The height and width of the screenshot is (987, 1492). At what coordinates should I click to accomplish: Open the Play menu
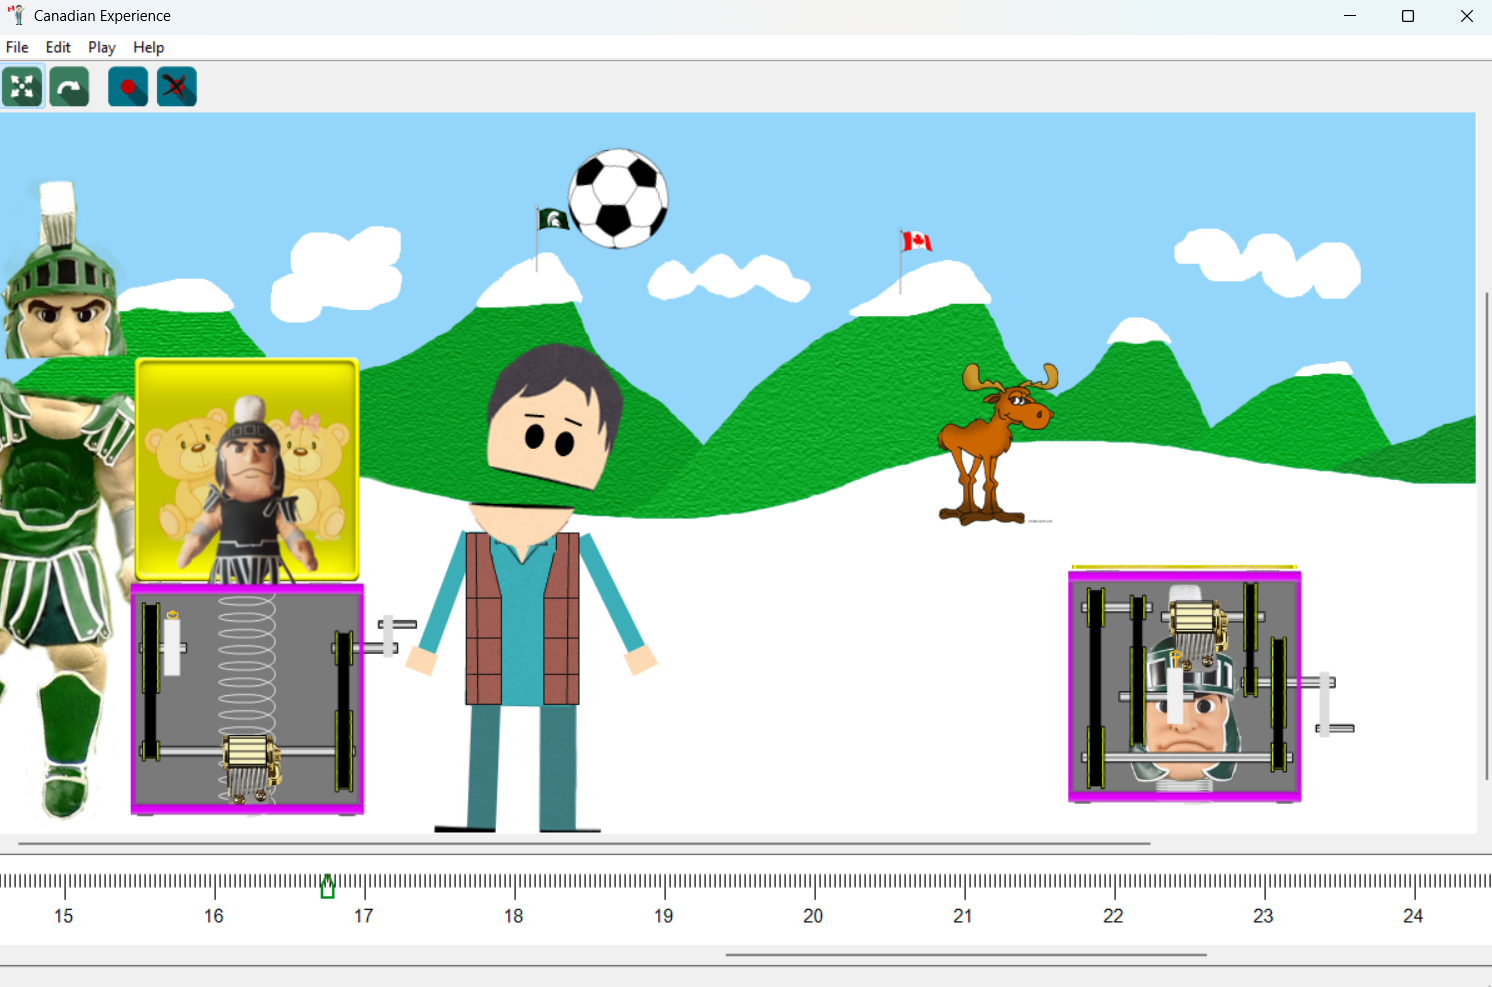(102, 47)
